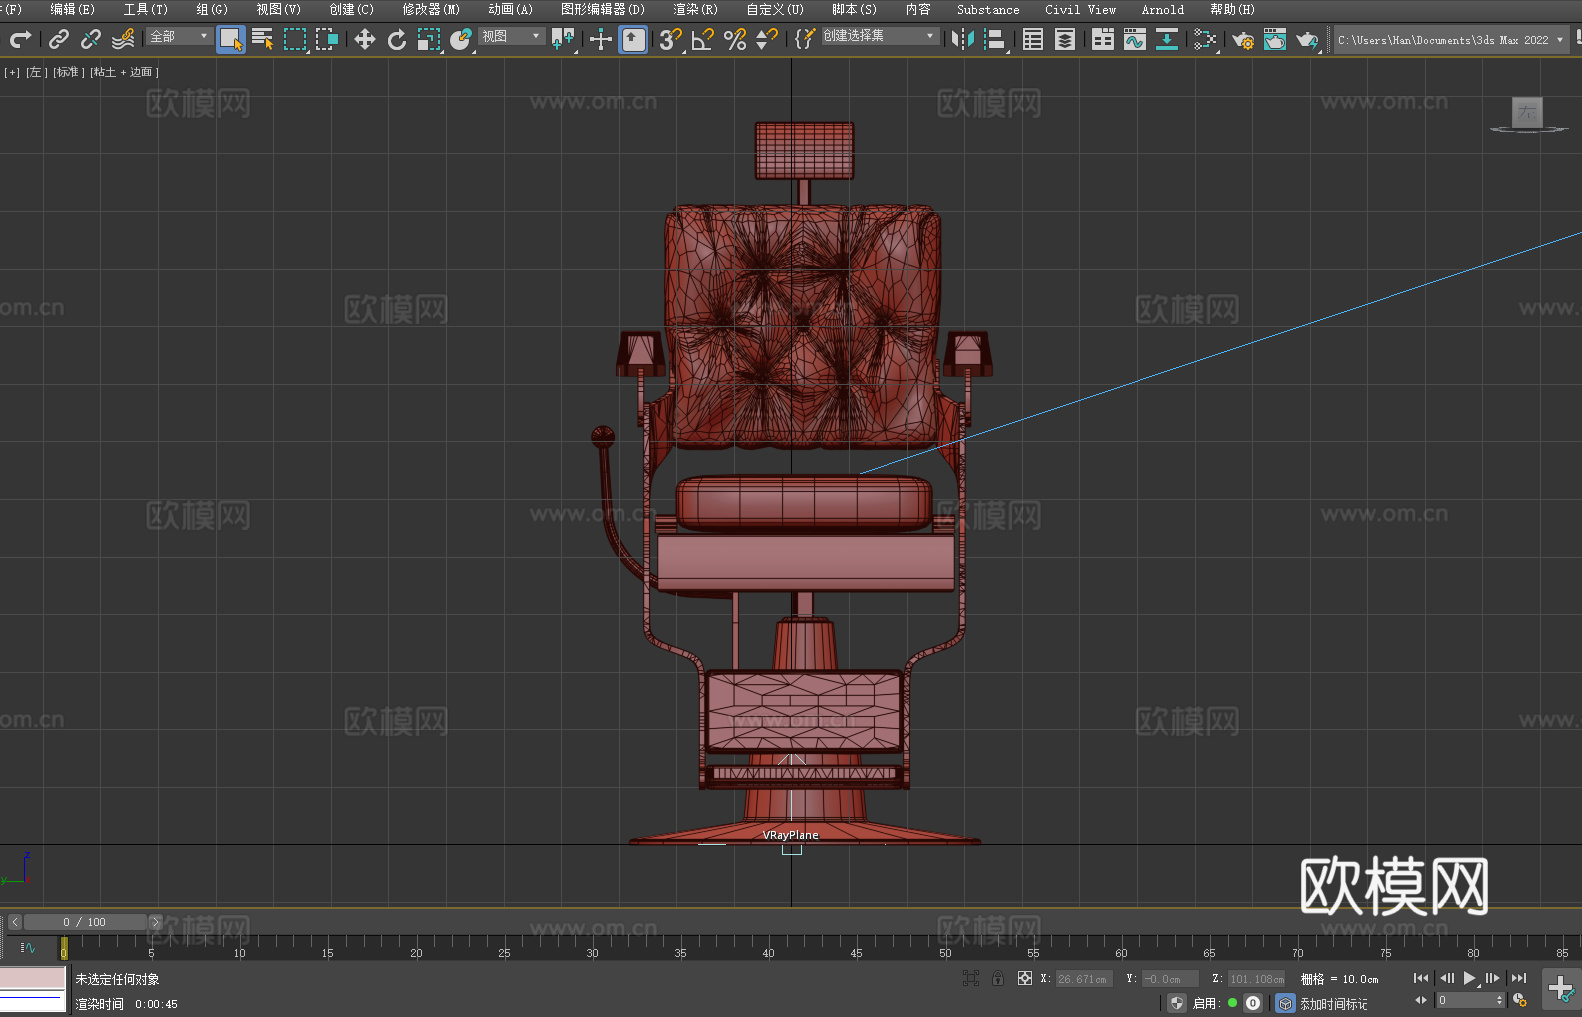Screen dimensions: 1582x1017
Task: Go to animation start frame
Action: tap(1420, 978)
